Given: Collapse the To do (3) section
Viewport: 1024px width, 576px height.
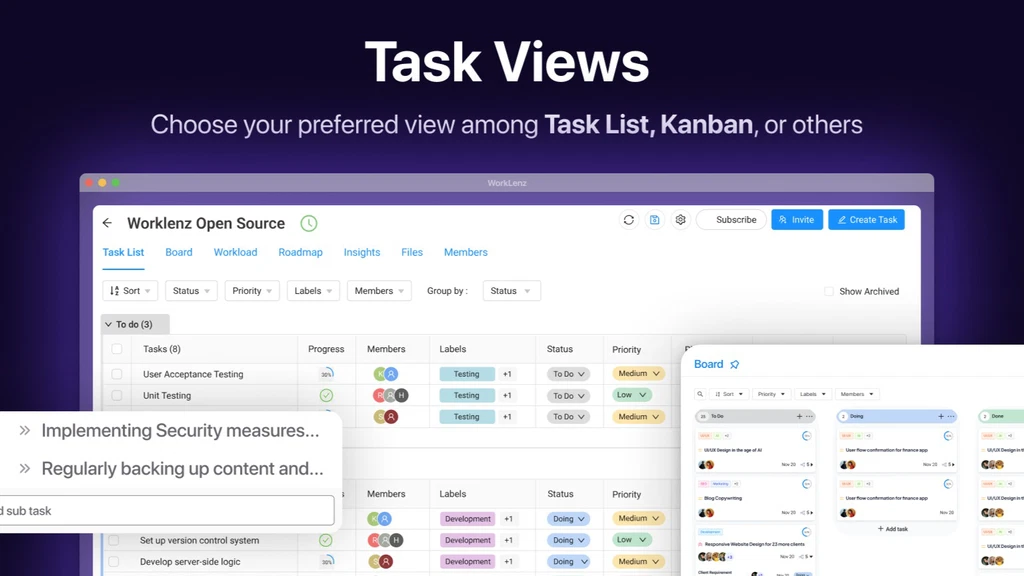Looking at the screenshot, I should pos(108,324).
